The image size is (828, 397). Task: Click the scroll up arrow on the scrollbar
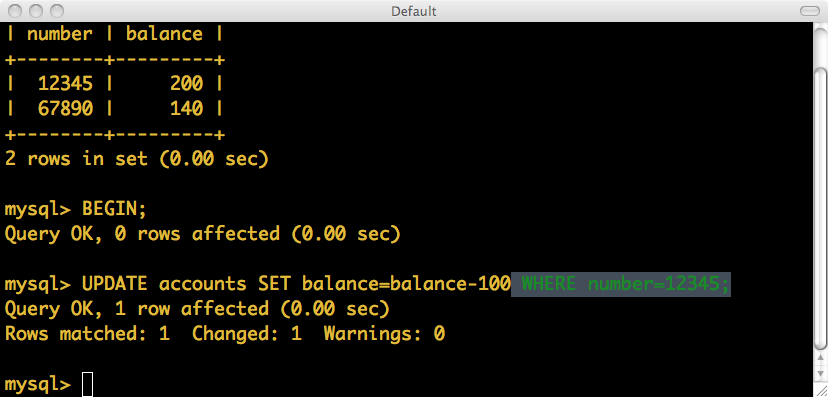click(x=820, y=358)
